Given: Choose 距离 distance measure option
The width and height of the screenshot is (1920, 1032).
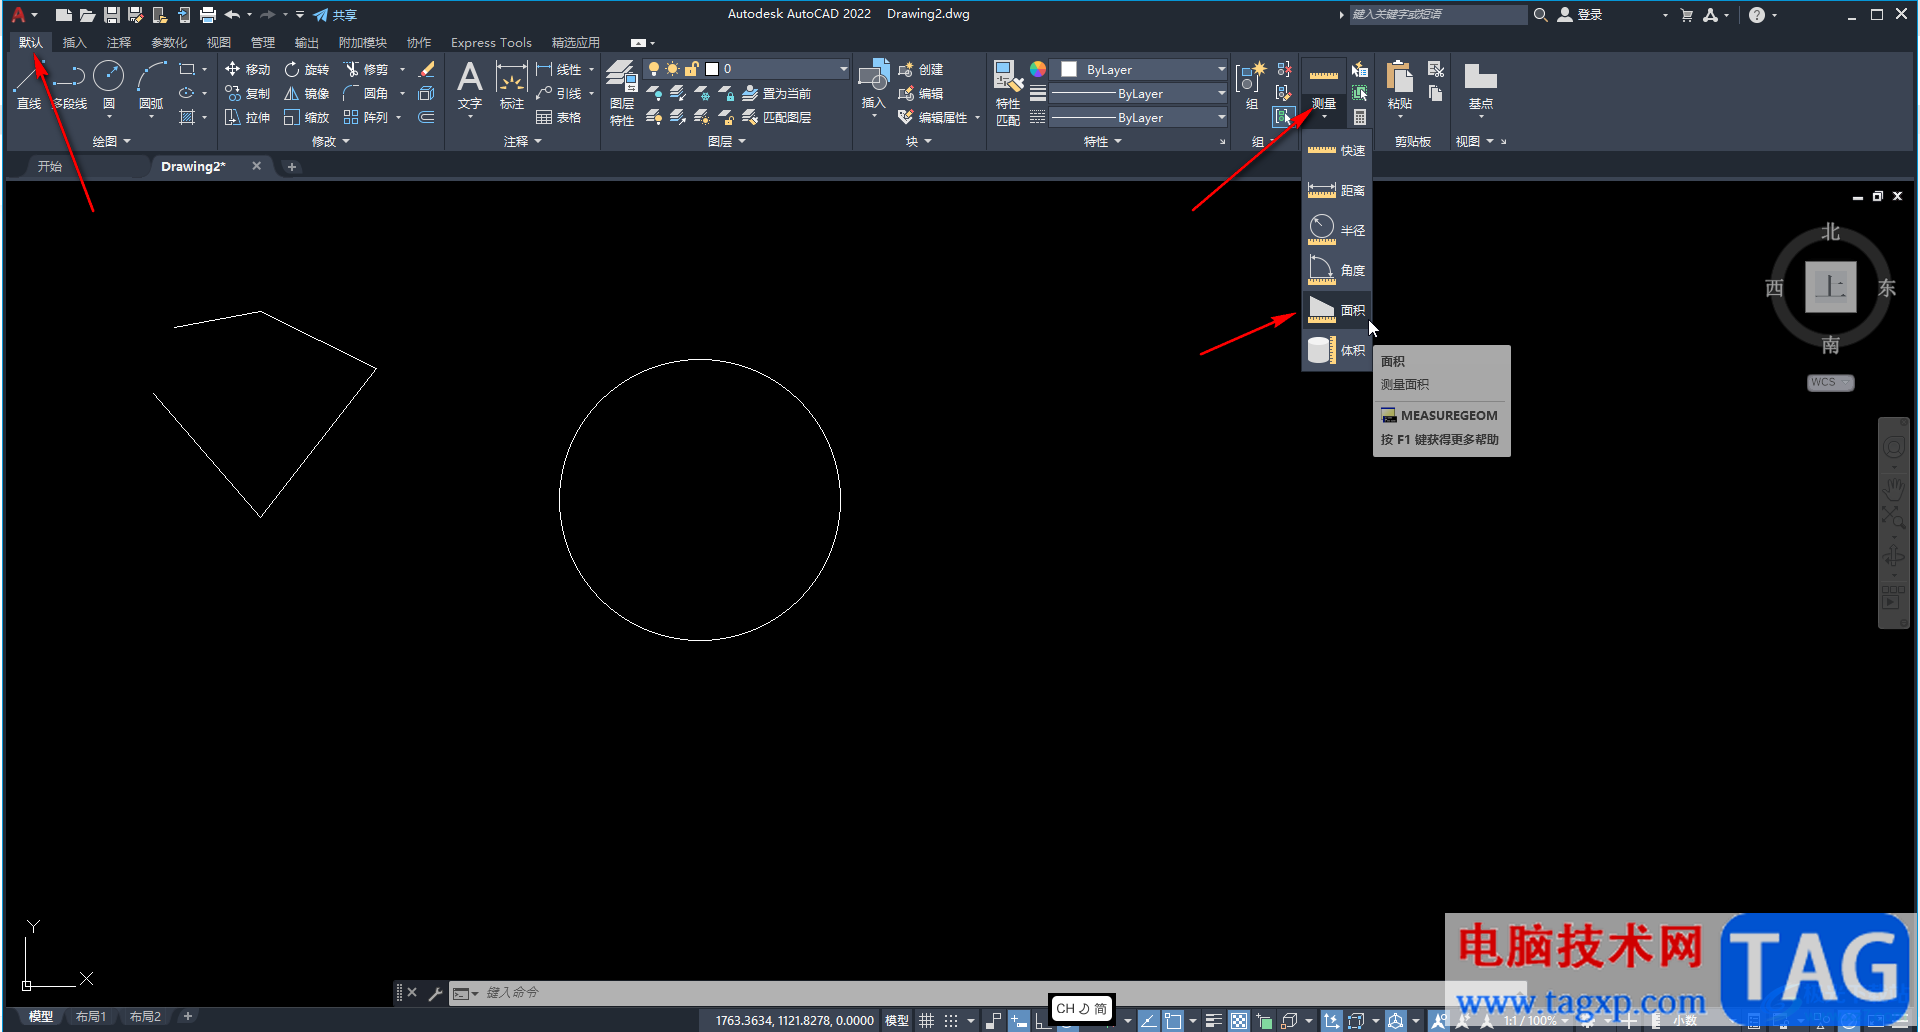Looking at the screenshot, I should [1336, 190].
